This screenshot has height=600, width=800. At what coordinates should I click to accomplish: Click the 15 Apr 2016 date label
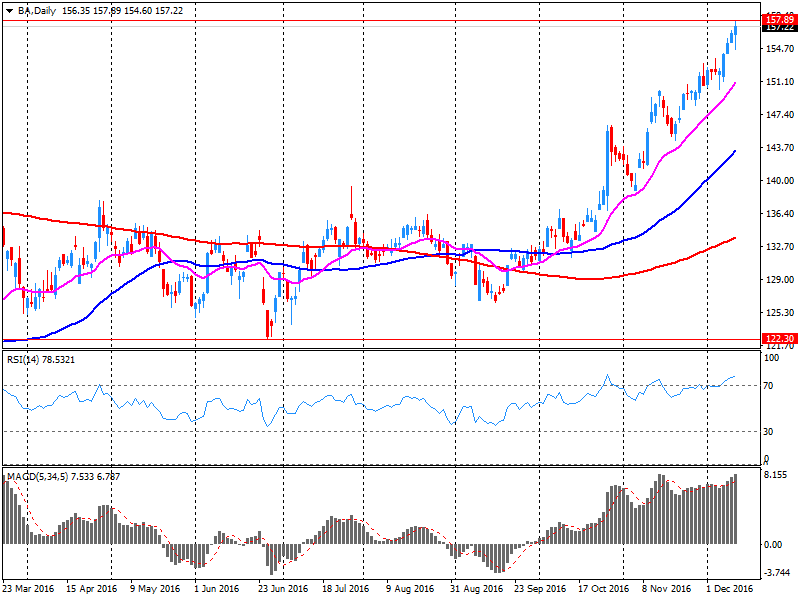[91, 589]
